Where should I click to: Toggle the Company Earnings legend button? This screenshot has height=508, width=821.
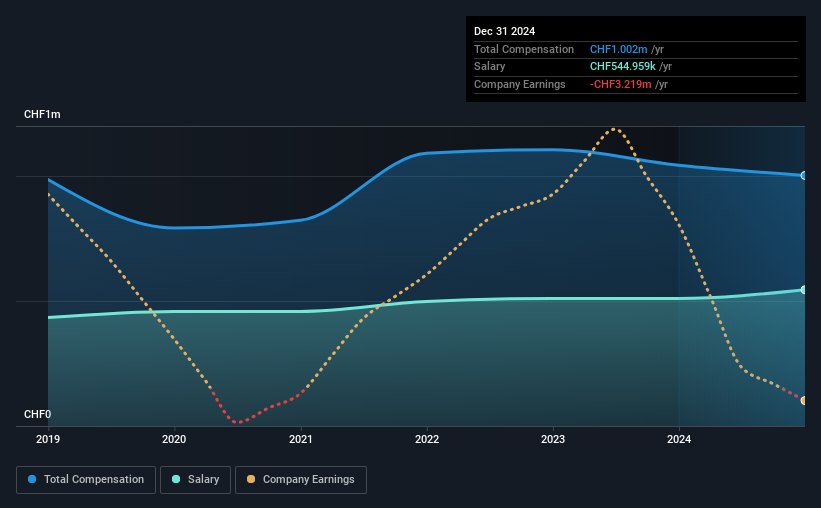coord(301,480)
